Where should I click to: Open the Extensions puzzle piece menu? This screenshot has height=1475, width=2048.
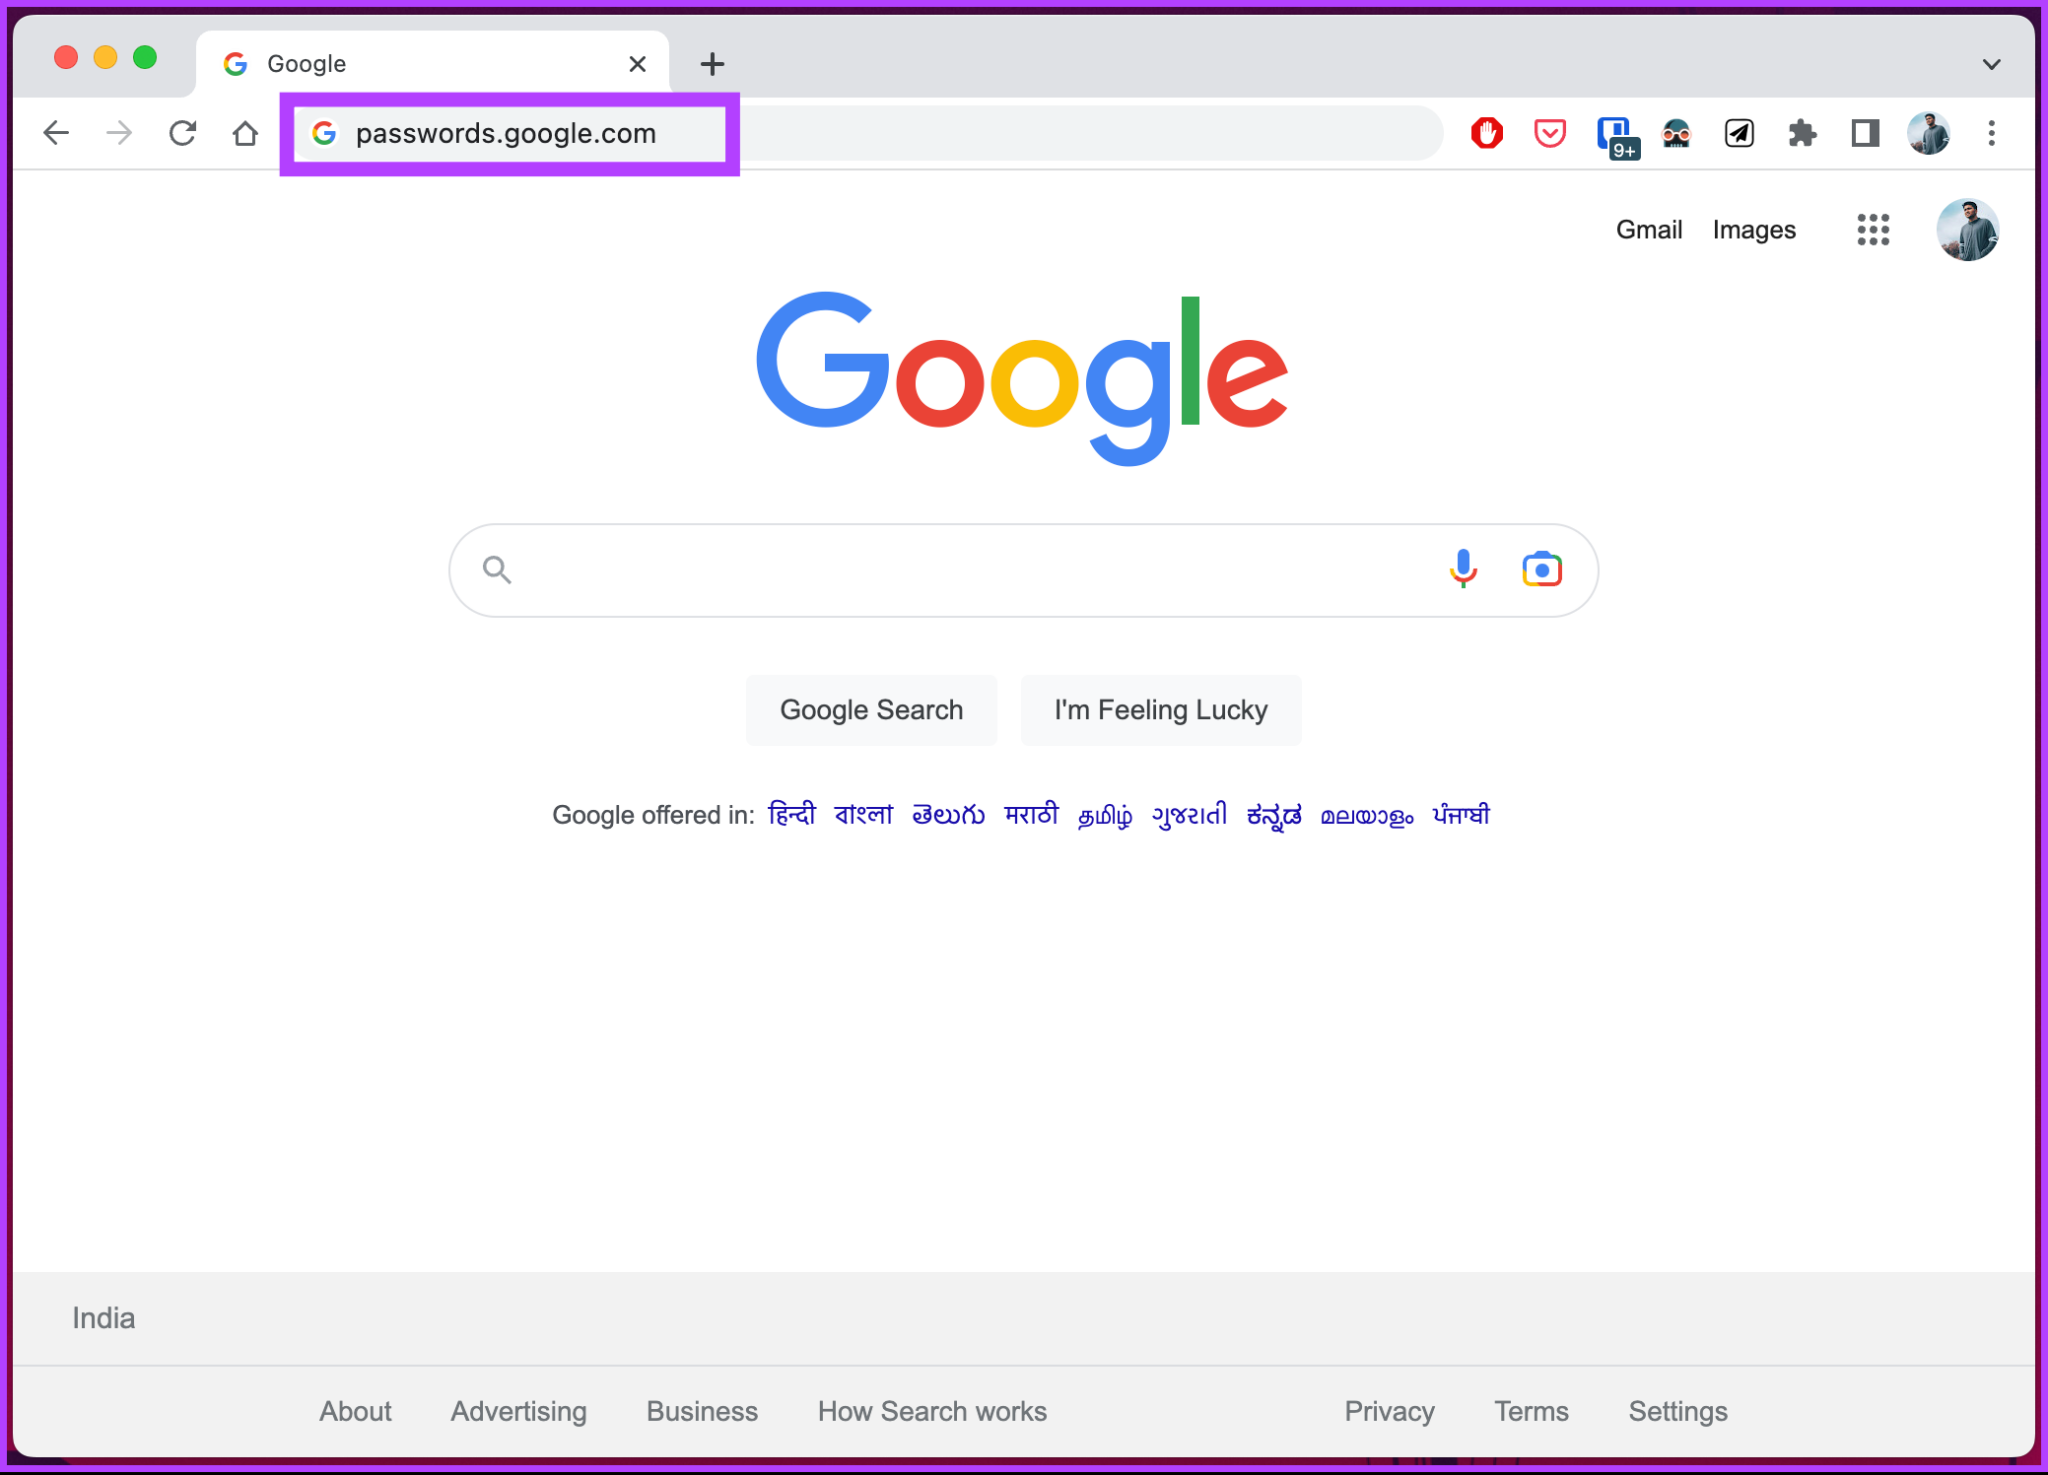(x=1804, y=133)
